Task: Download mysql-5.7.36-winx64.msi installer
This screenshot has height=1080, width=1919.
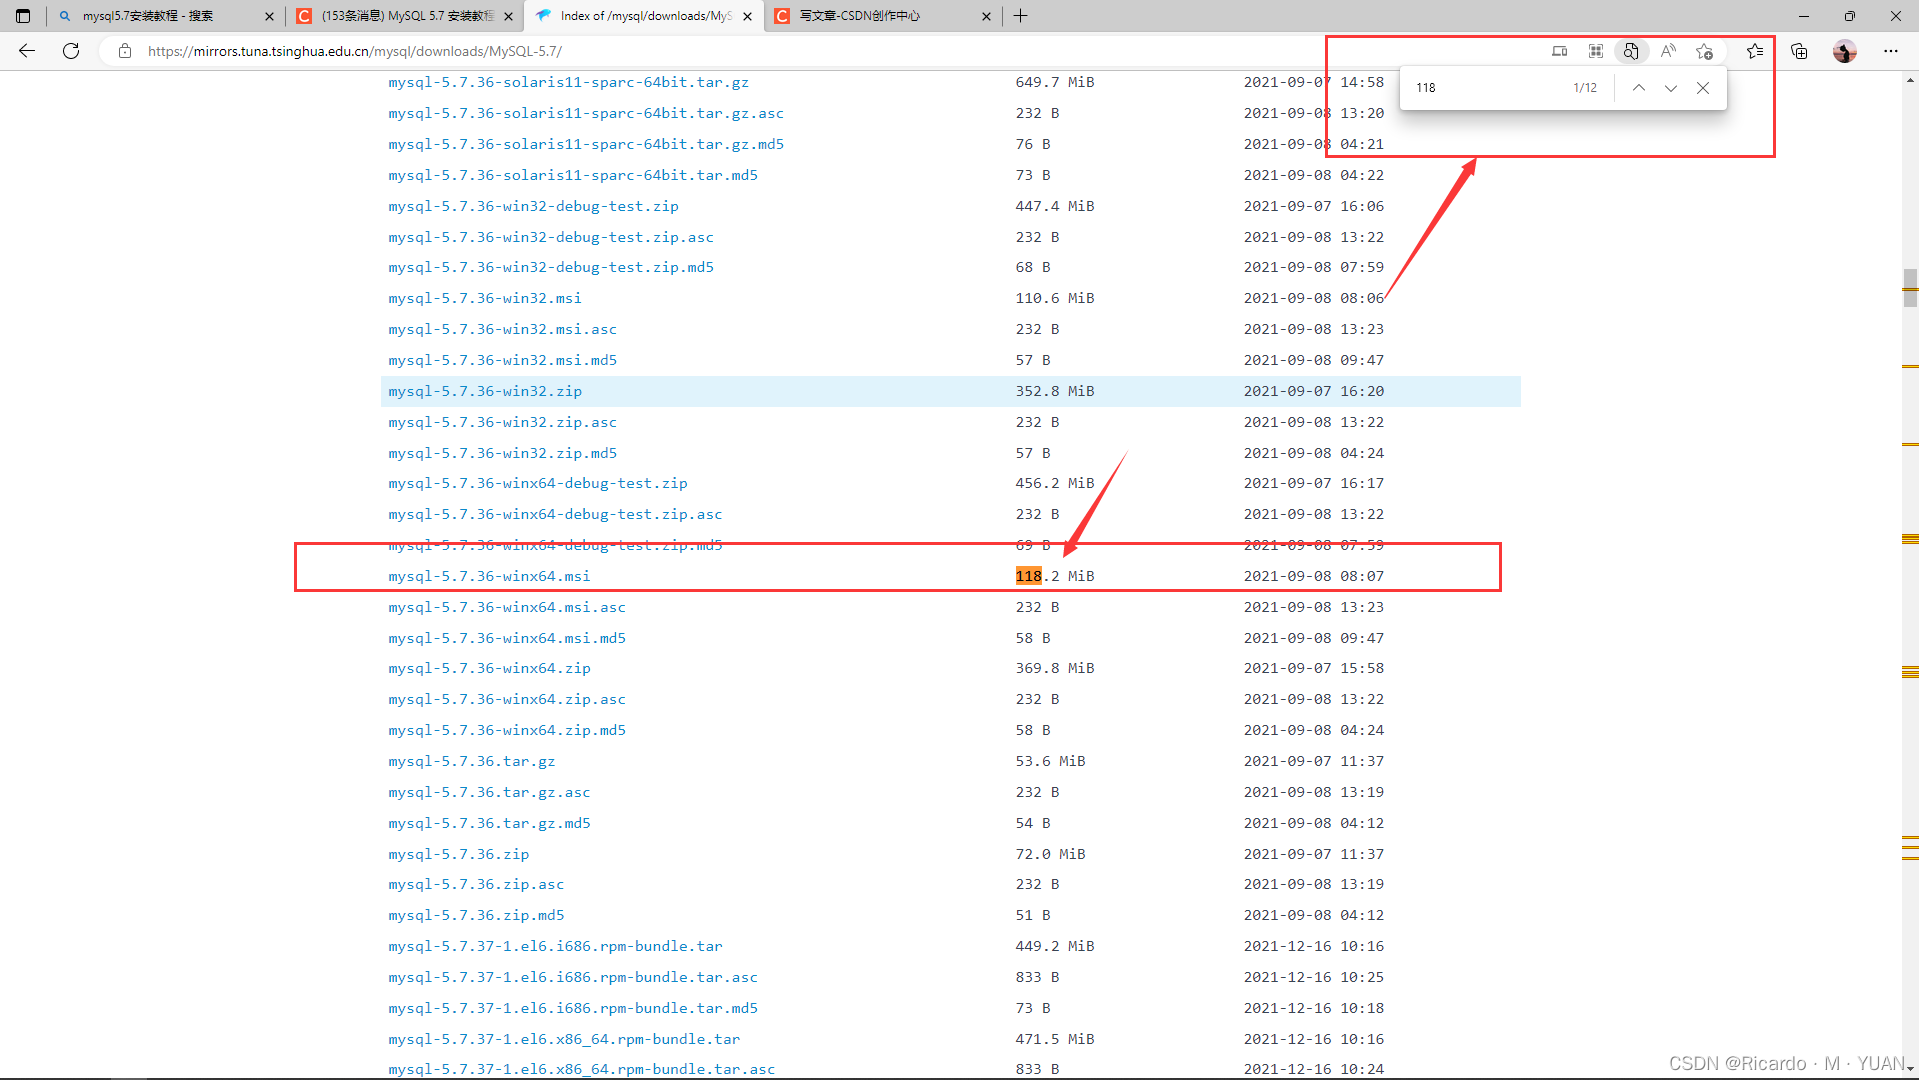Action: coord(488,575)
